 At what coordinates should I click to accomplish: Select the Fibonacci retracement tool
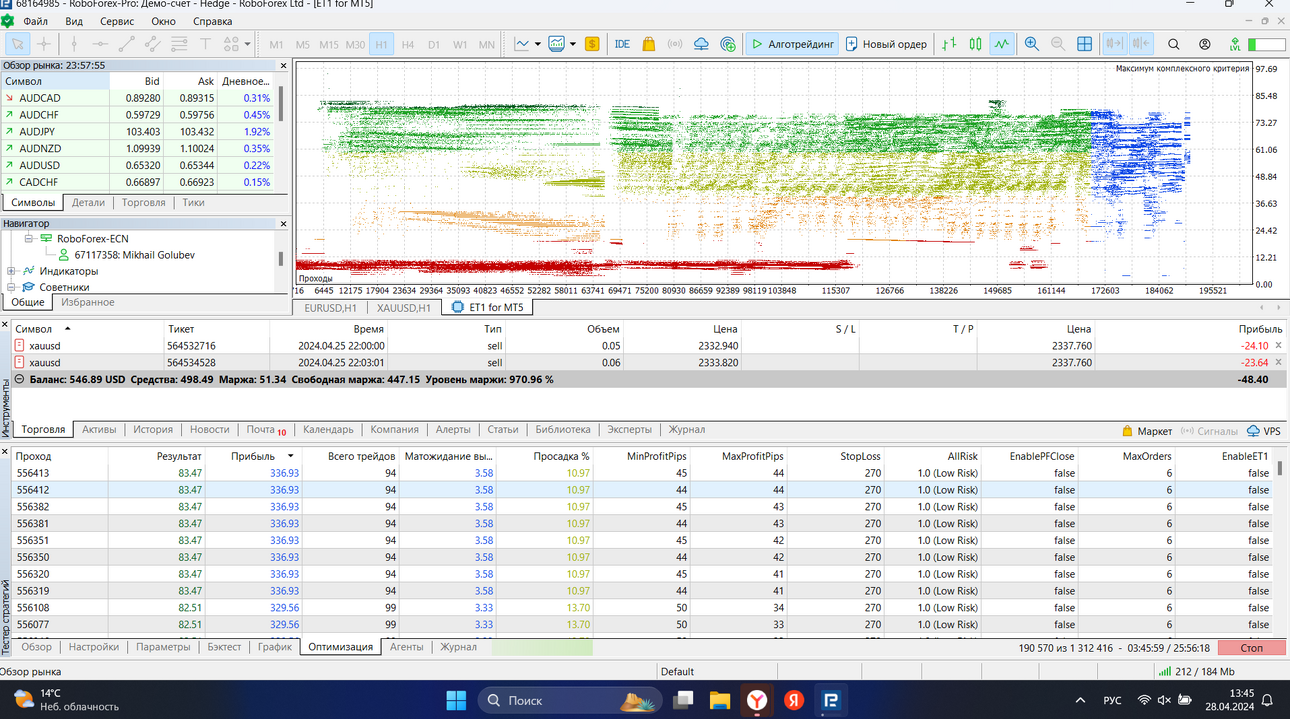(179, 44)
